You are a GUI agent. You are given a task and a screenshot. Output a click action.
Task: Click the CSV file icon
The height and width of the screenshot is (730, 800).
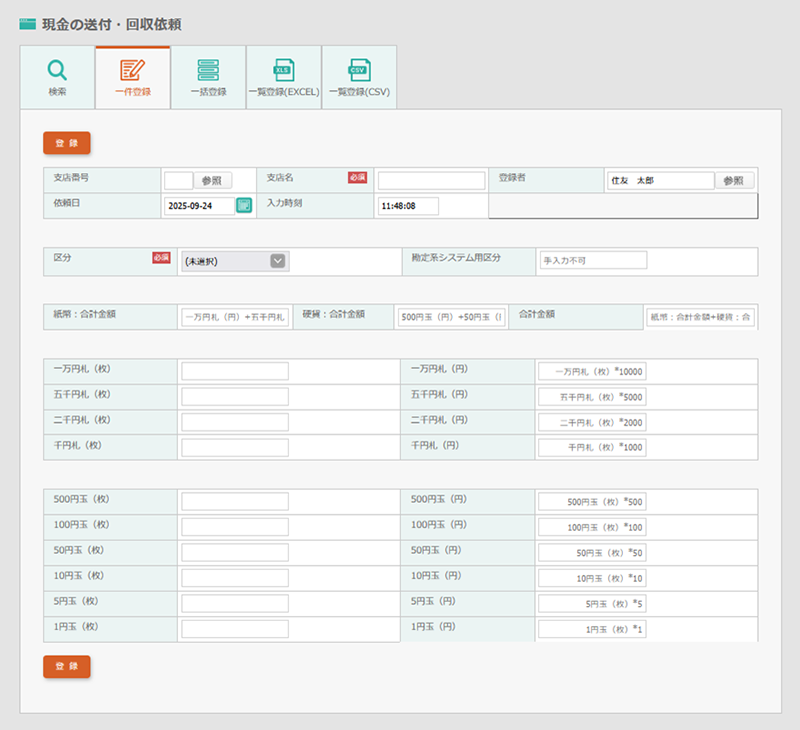[x=358, y=70]
